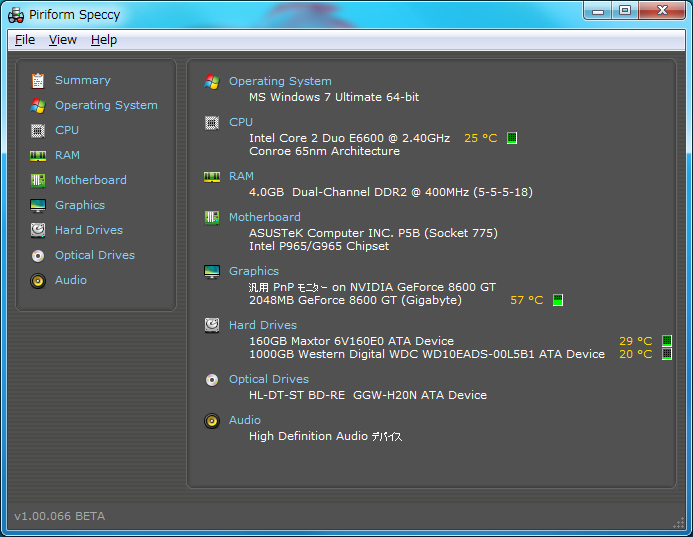The height and width of the screenshot is (537, 693).
Task: Click the CPU chip icon in main panel
Action: tap(212, 122)
